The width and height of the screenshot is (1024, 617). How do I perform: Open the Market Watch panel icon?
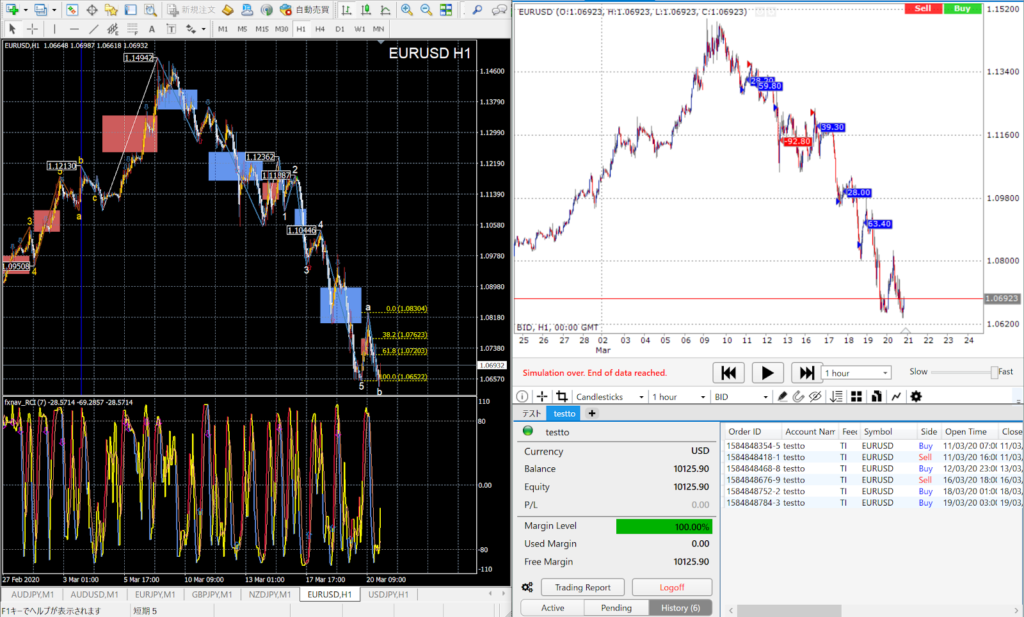72,10
